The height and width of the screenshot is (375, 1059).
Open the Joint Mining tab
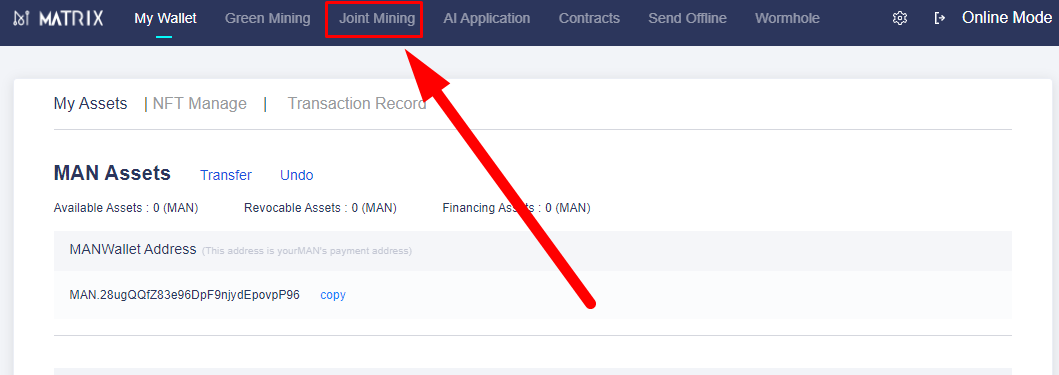pyautogui.click(x=377, y=18)
